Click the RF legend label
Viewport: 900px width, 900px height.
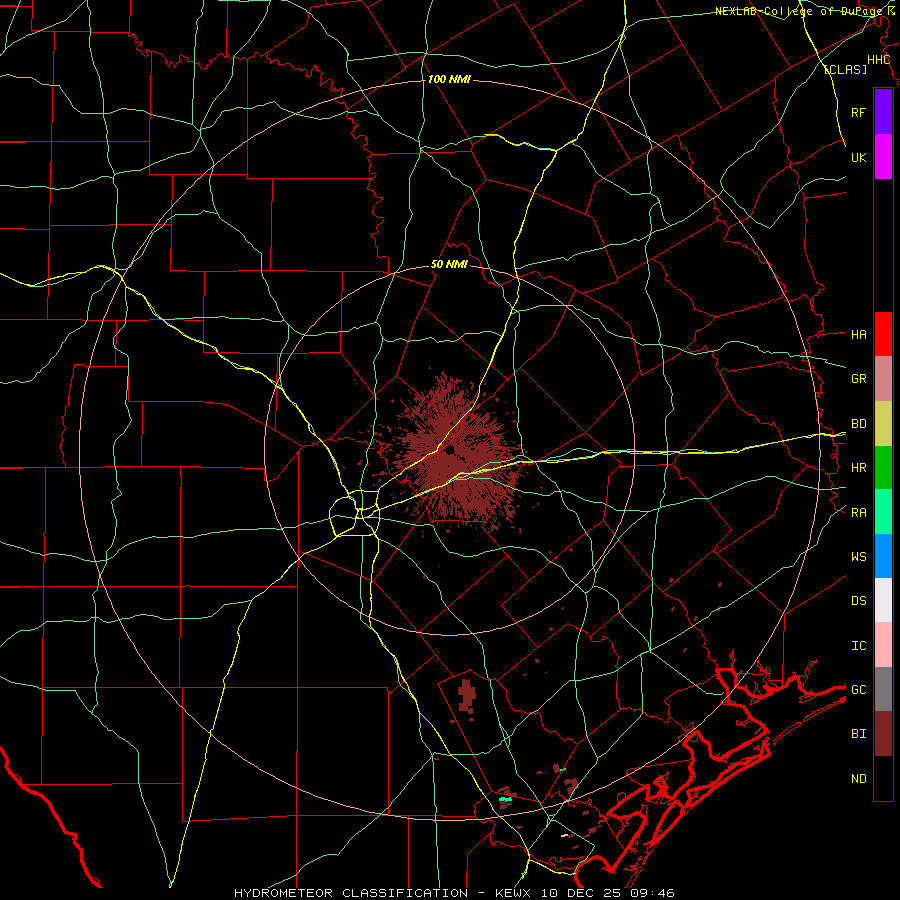click(x=858, y=112)
